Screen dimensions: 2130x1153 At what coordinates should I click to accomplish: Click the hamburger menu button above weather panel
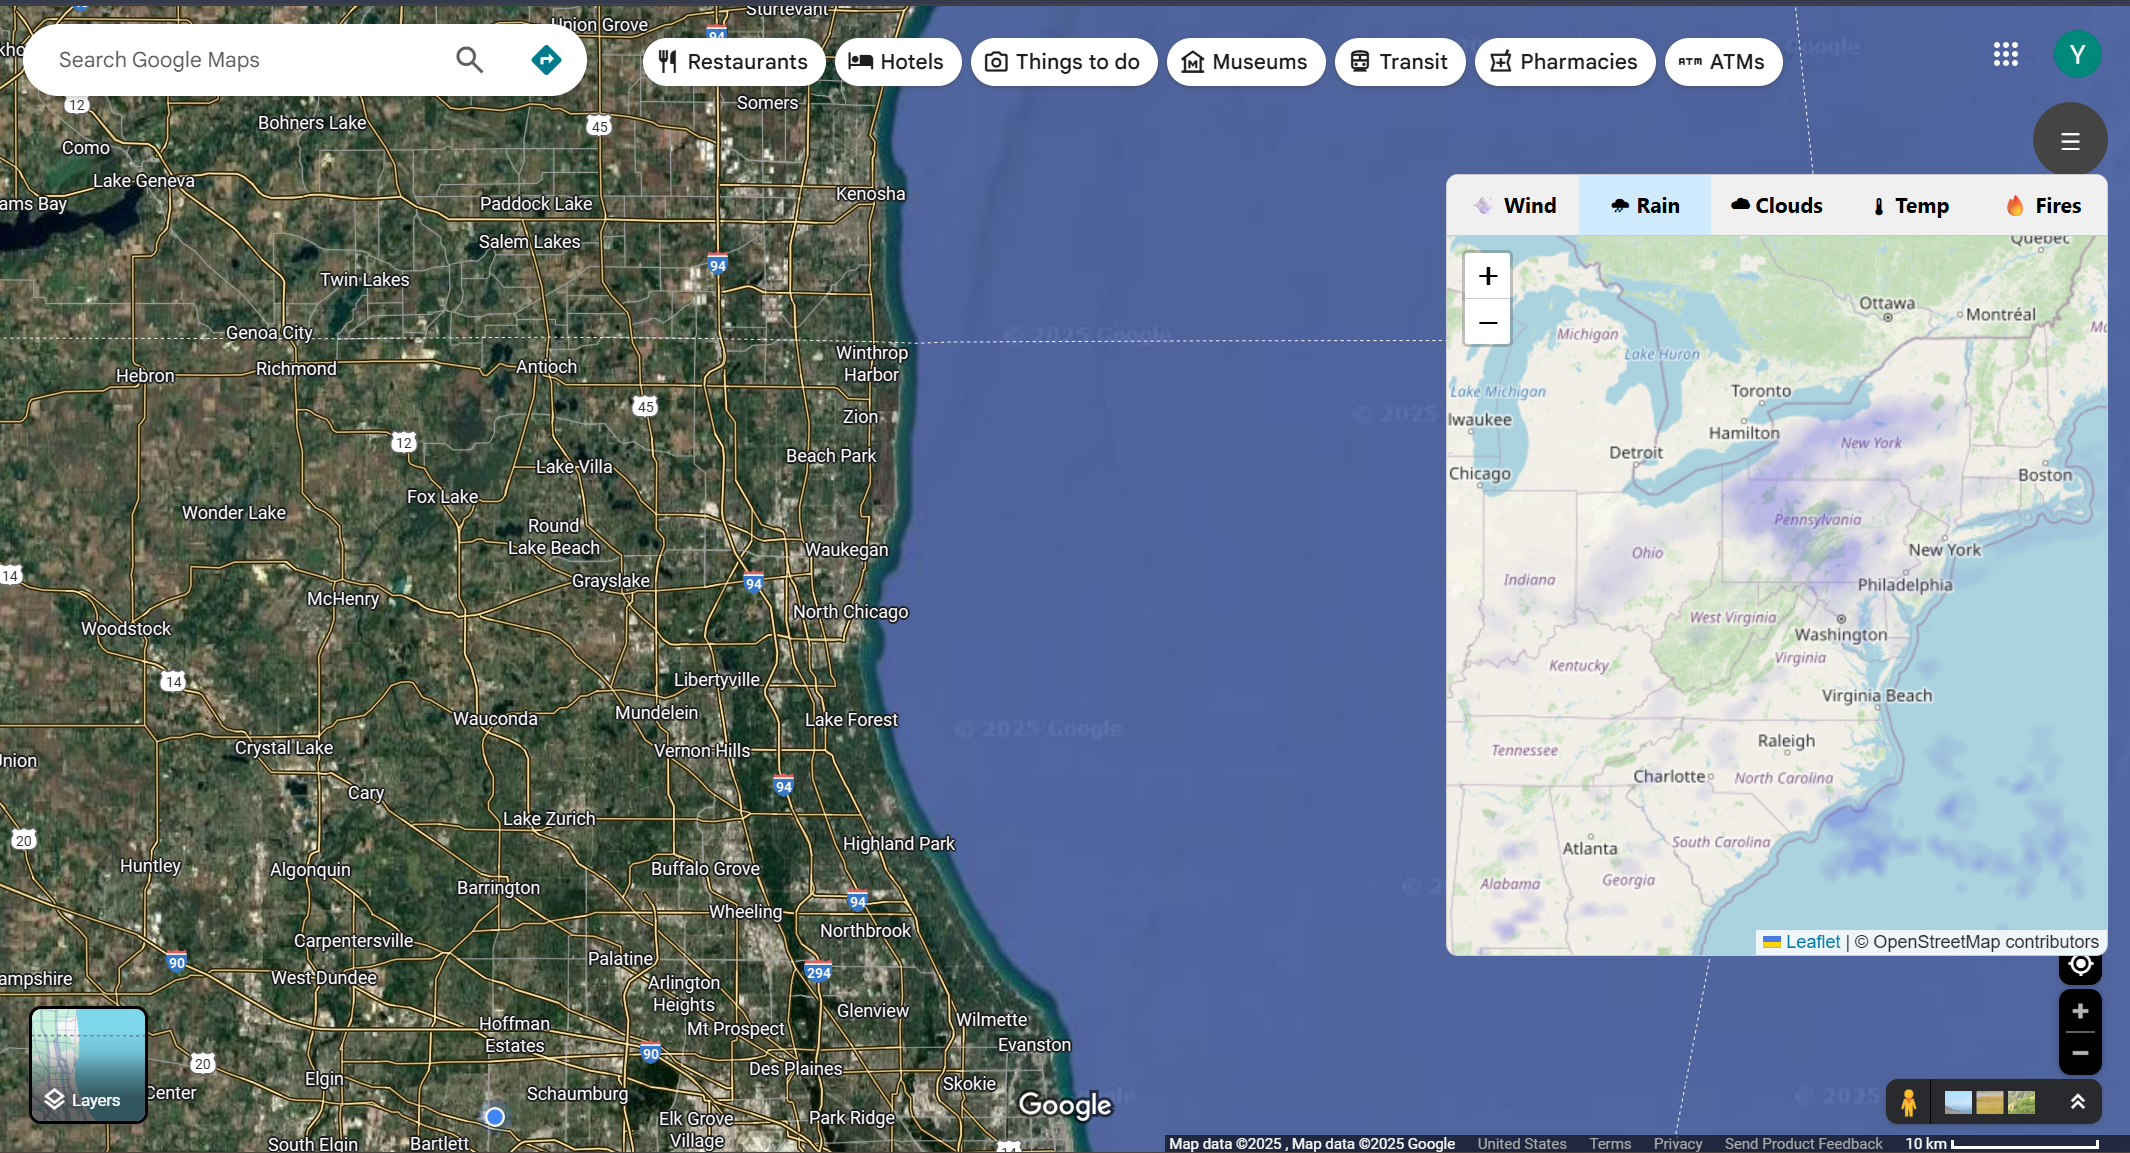pyautogui.click(x=2070, y=140)
